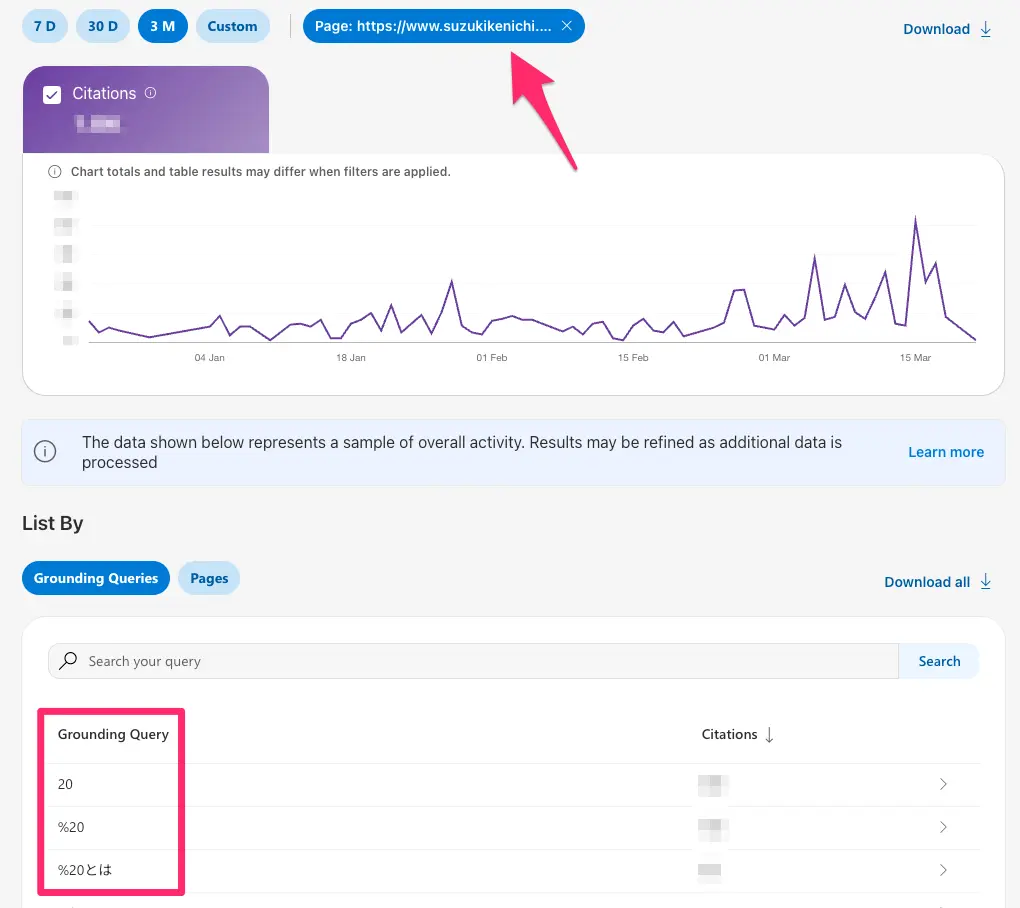Click the info icon in data sample banner
This screenshot has width=1020, height=908.
coord(45,452)
